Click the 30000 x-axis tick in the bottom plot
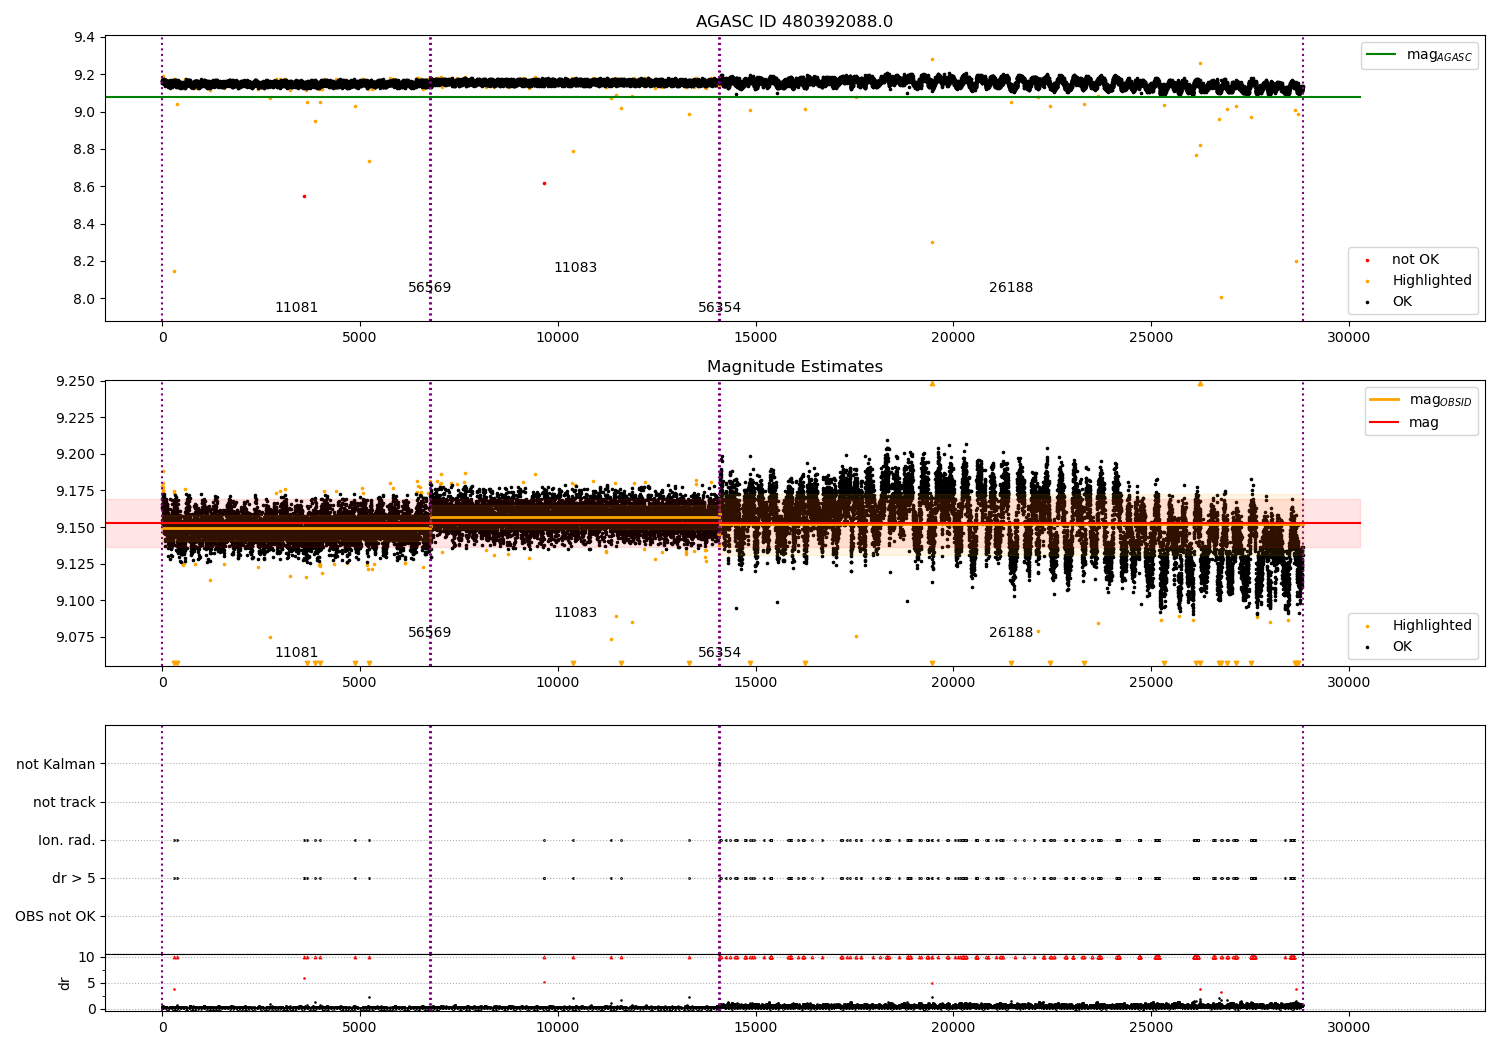 point(1348,1027)
